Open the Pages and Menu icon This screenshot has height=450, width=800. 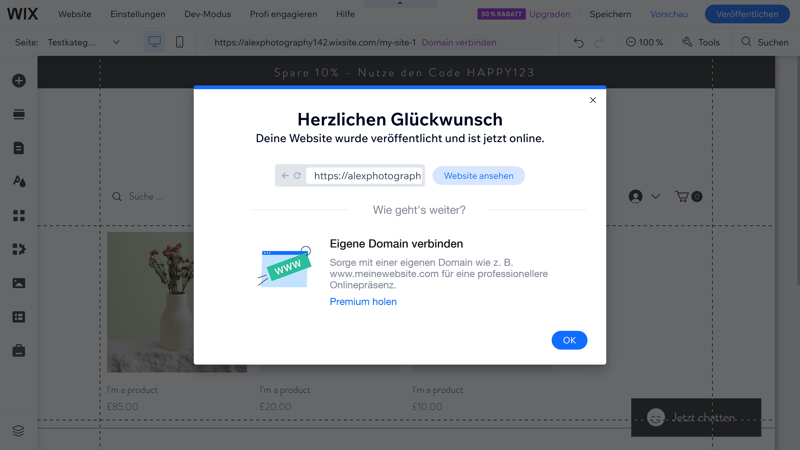click(19, 148)
